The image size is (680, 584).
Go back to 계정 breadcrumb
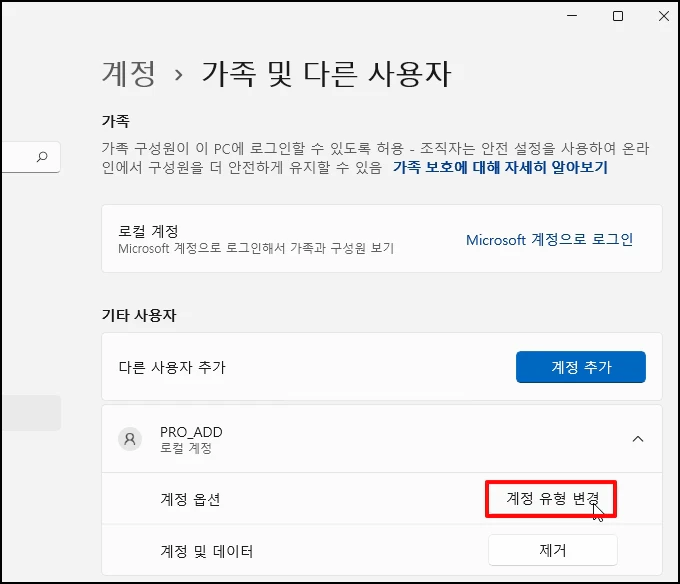point(128,74)
